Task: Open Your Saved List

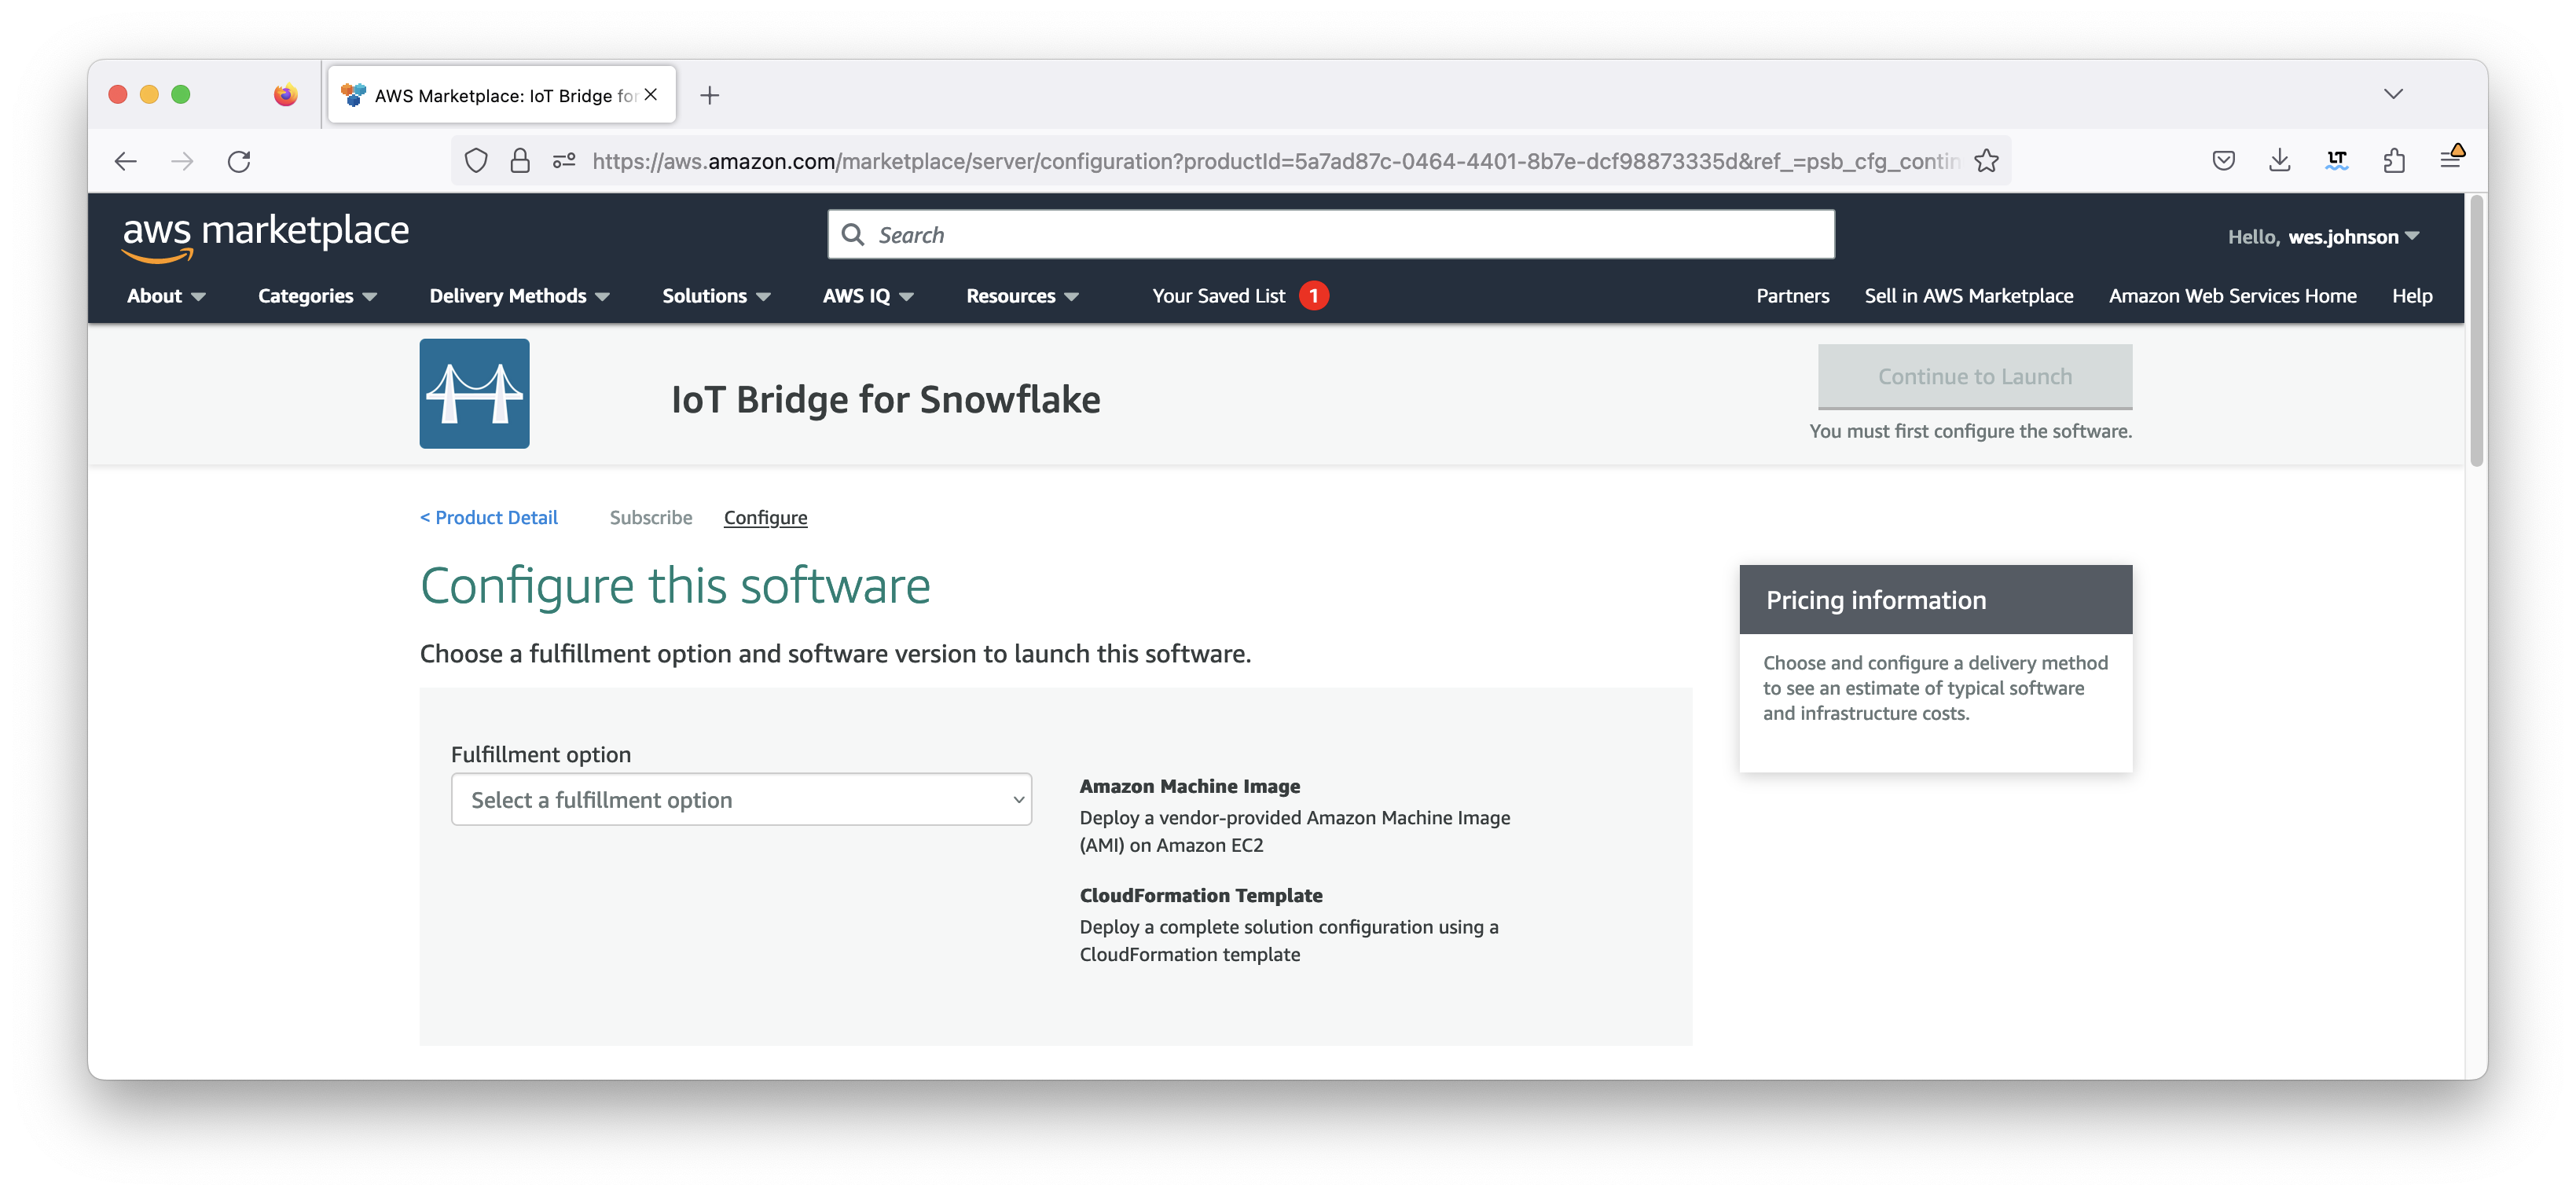Action: coord(1218,296)
